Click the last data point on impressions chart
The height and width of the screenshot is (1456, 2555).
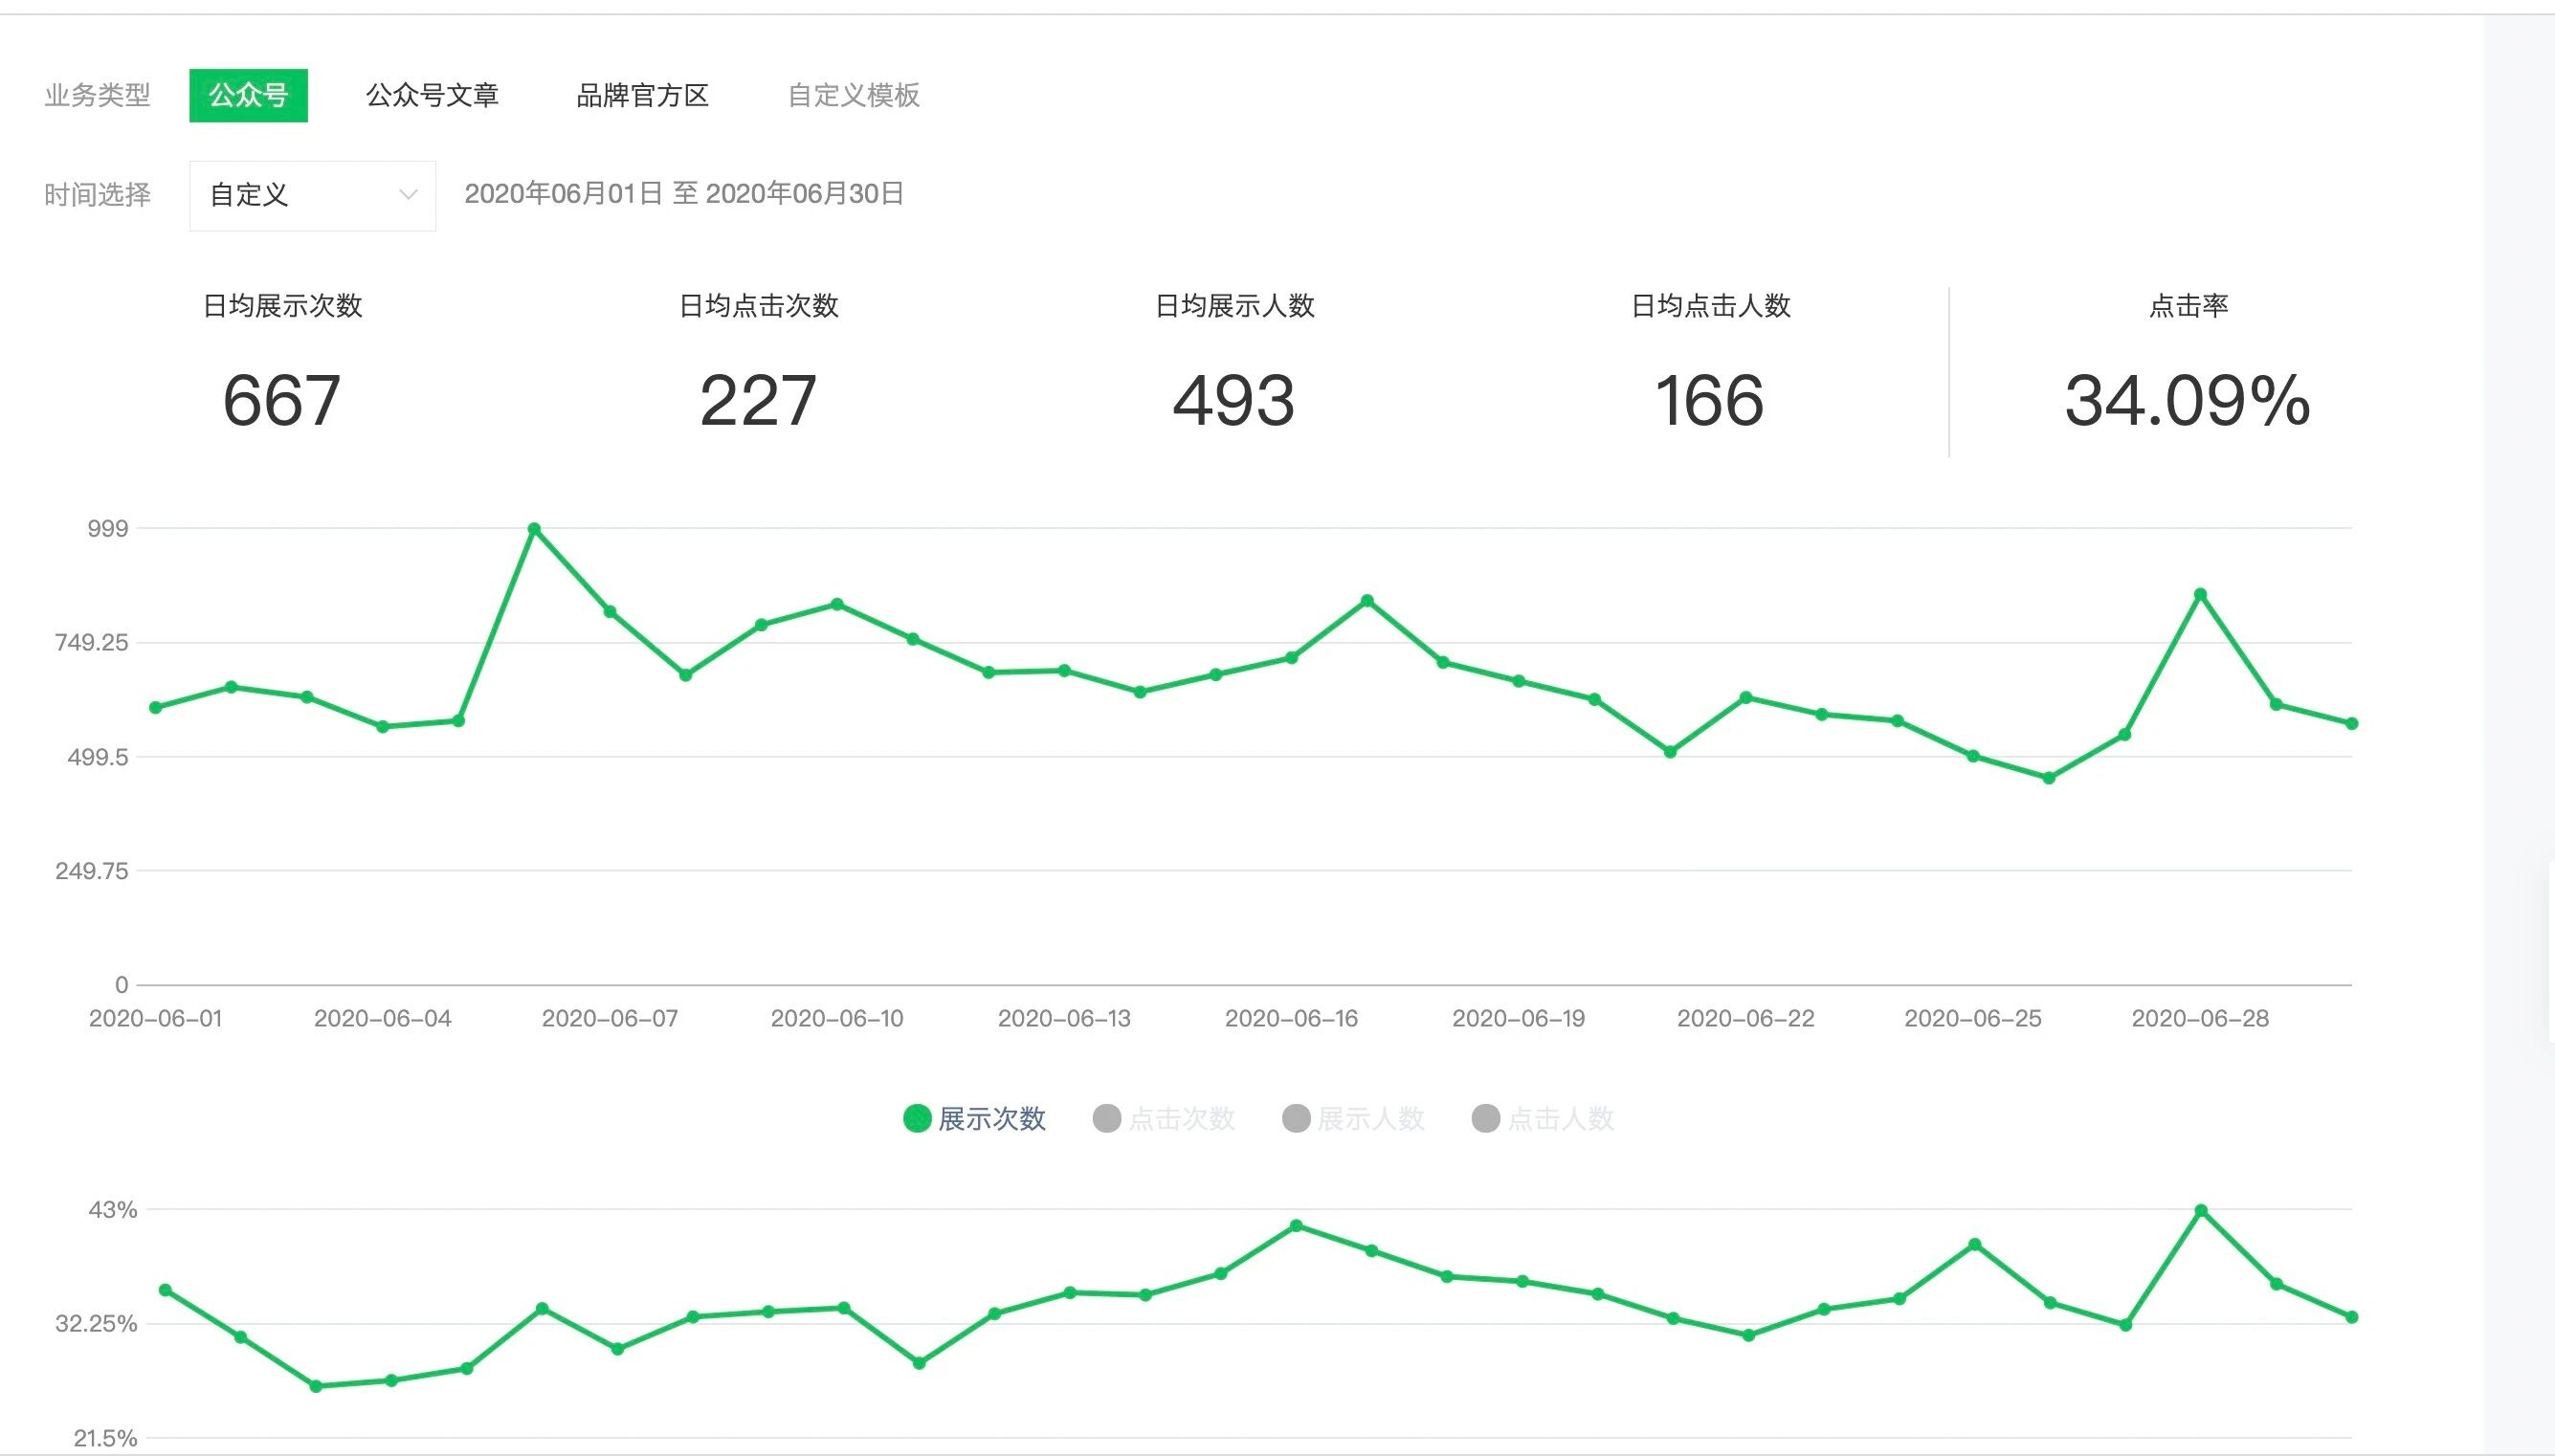click(2352, 723)
